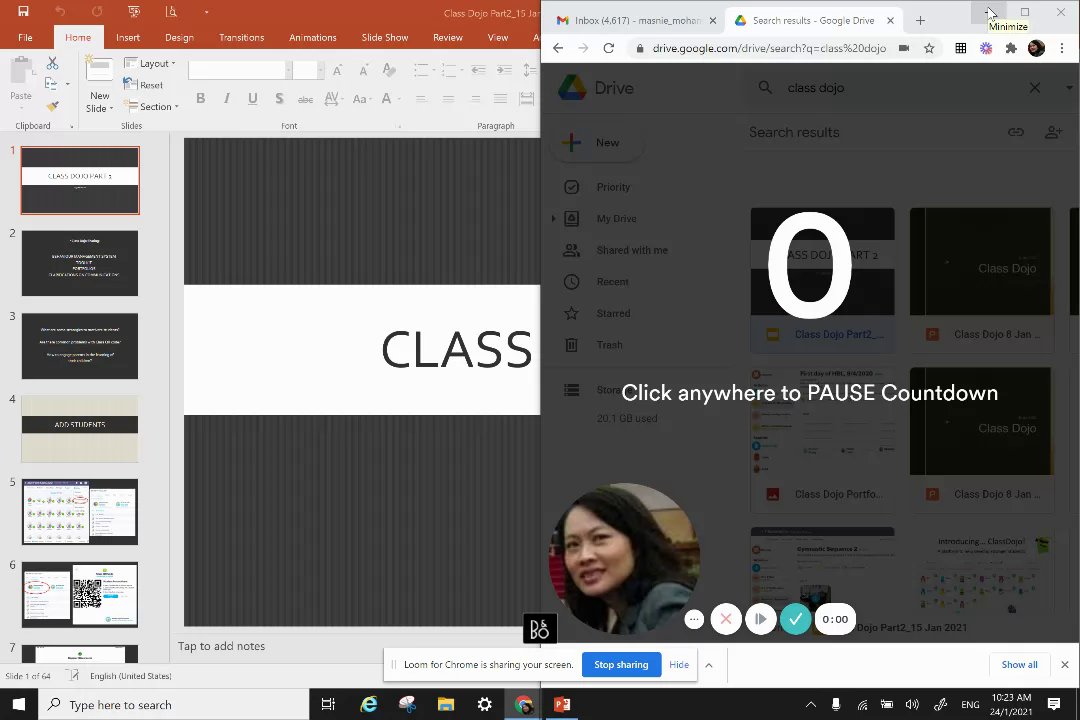The image size is (1080, 720).
Task: Open Windows Start menu
Action: 19,704
